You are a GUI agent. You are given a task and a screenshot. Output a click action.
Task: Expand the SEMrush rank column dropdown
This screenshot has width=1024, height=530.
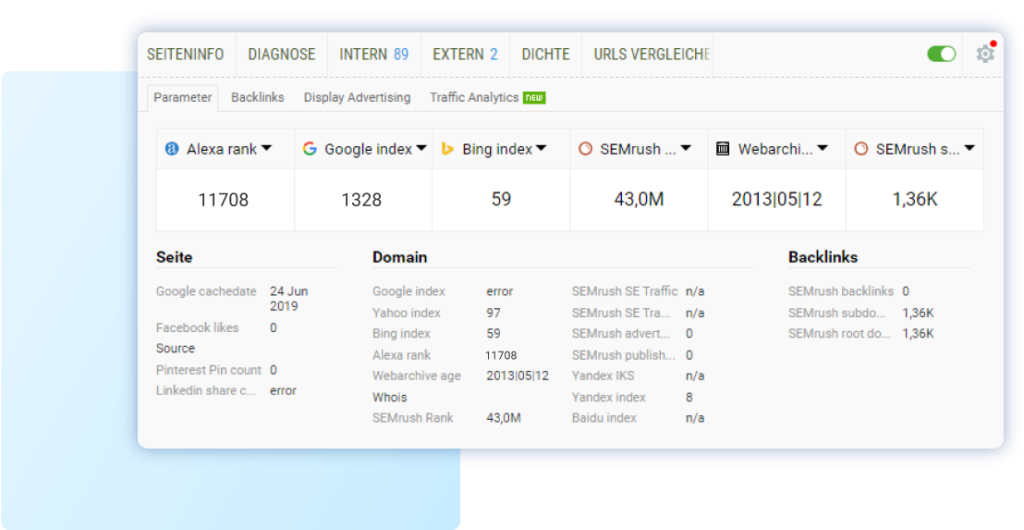click(x=686, y=149)
